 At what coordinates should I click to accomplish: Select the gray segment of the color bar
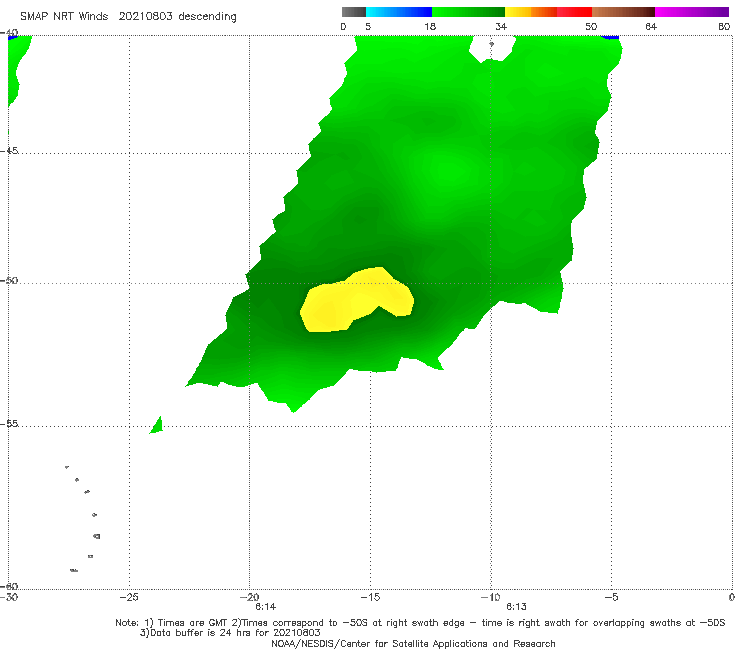(354, 12)
